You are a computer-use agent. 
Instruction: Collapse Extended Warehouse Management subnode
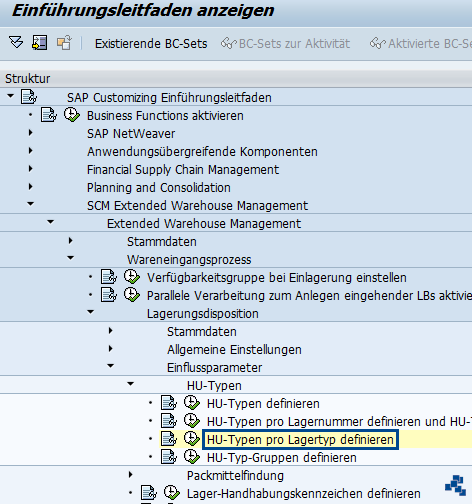pos(51,222)
